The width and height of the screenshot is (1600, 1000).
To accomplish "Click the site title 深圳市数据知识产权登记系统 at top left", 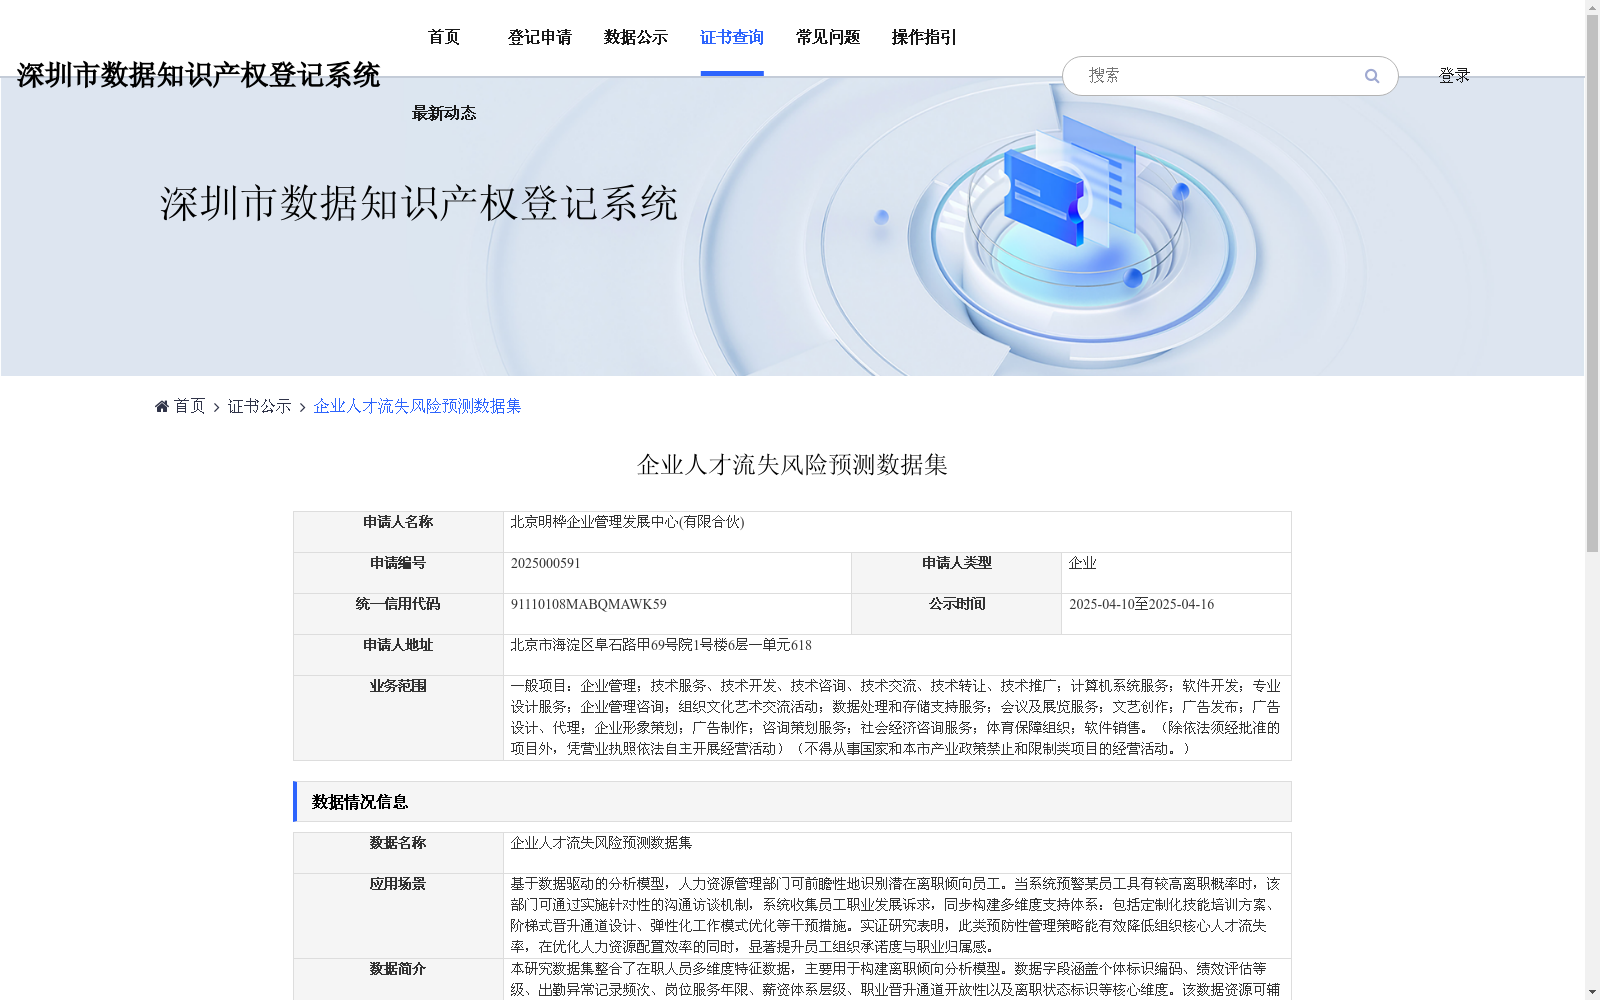I will click(199, 75).
